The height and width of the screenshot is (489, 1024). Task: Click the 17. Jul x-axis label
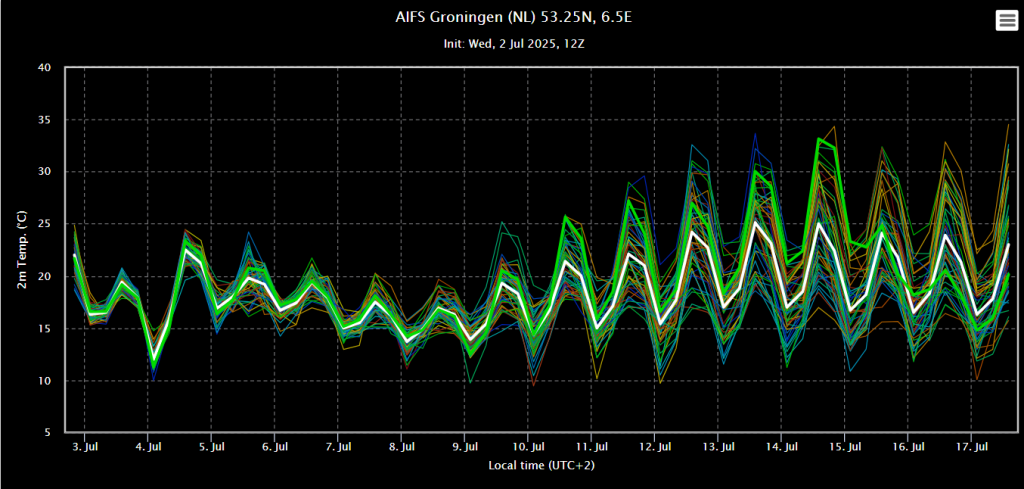[972, 447]
